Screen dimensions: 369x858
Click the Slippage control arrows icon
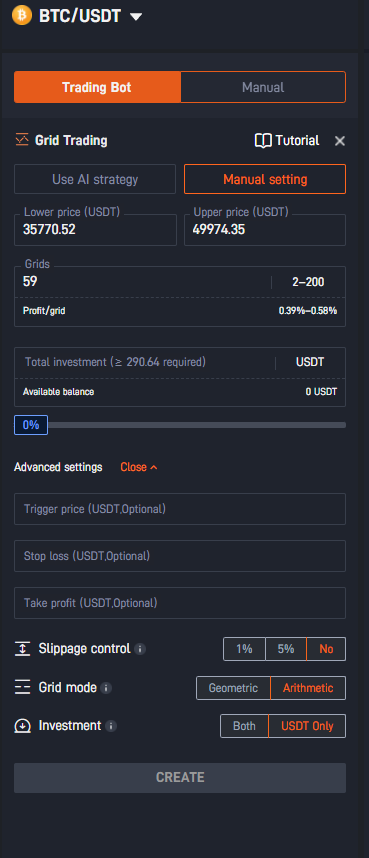[x=22, y=649]
